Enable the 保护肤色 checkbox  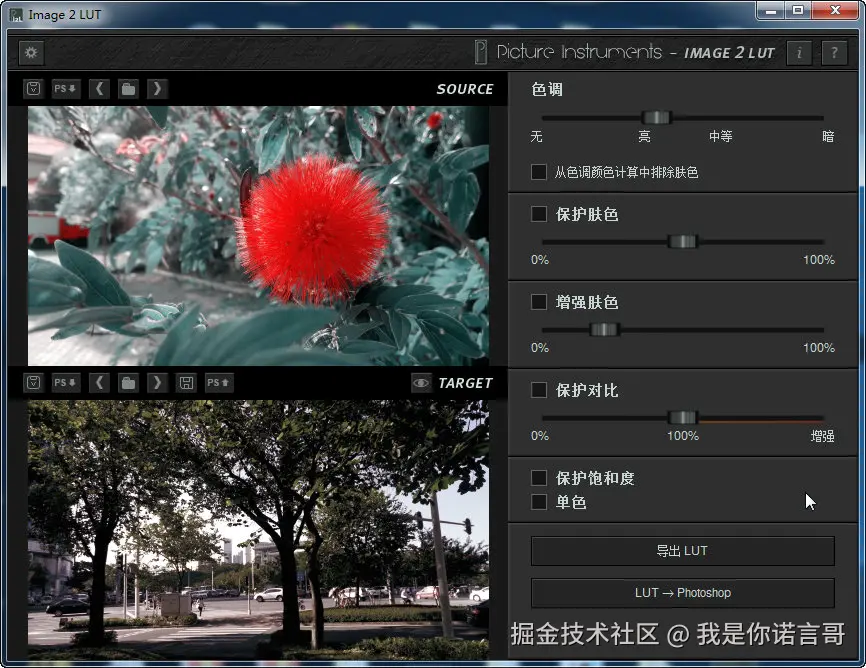click(538, 214)
